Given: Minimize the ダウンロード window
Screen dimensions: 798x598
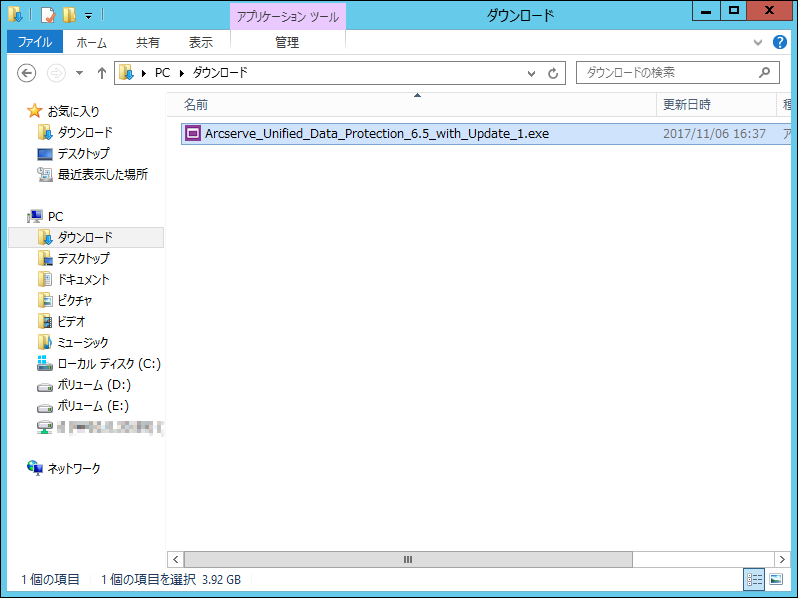Looking at the screenshot, I should pos(706,11).
